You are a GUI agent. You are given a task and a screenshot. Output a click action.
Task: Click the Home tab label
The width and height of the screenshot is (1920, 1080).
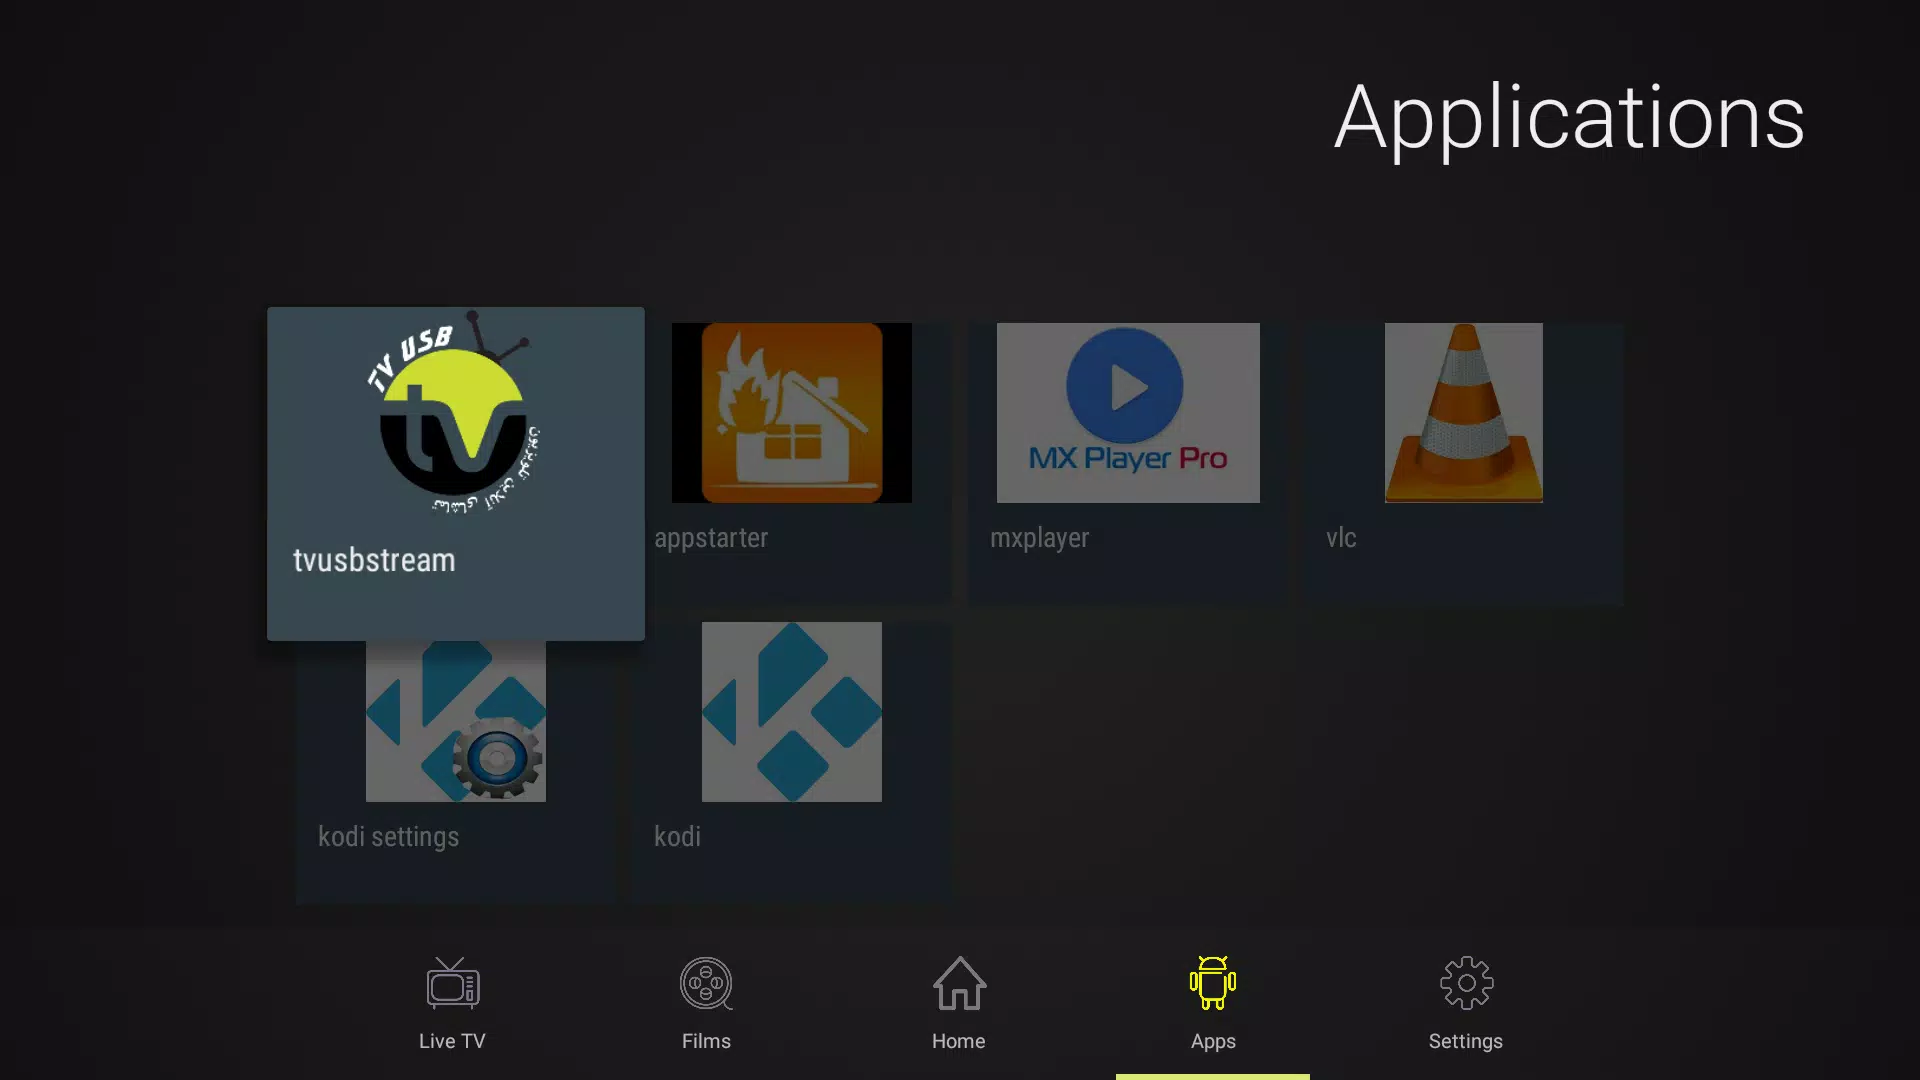(x=959, y=1041)
